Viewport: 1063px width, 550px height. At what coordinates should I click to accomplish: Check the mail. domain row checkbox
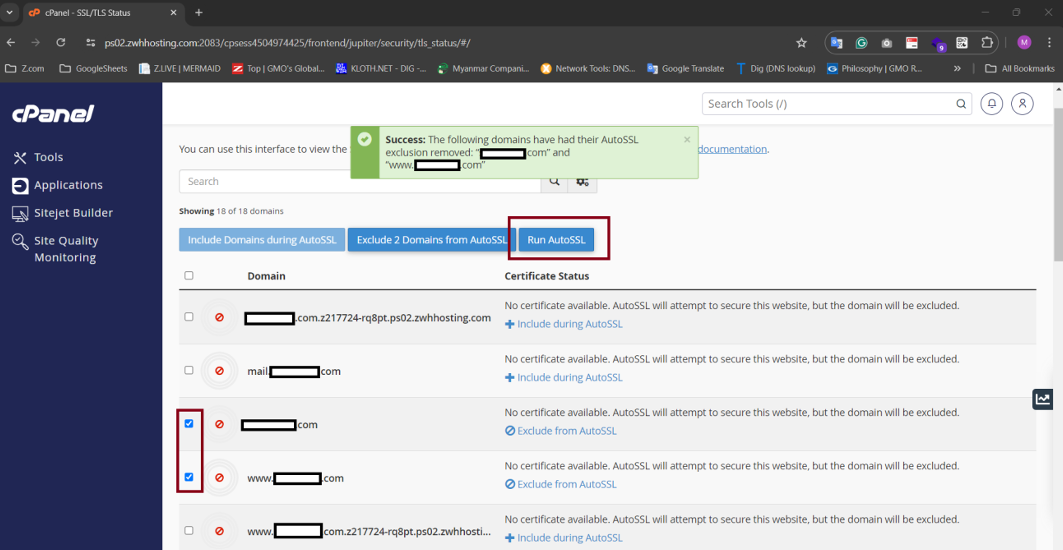188,370
